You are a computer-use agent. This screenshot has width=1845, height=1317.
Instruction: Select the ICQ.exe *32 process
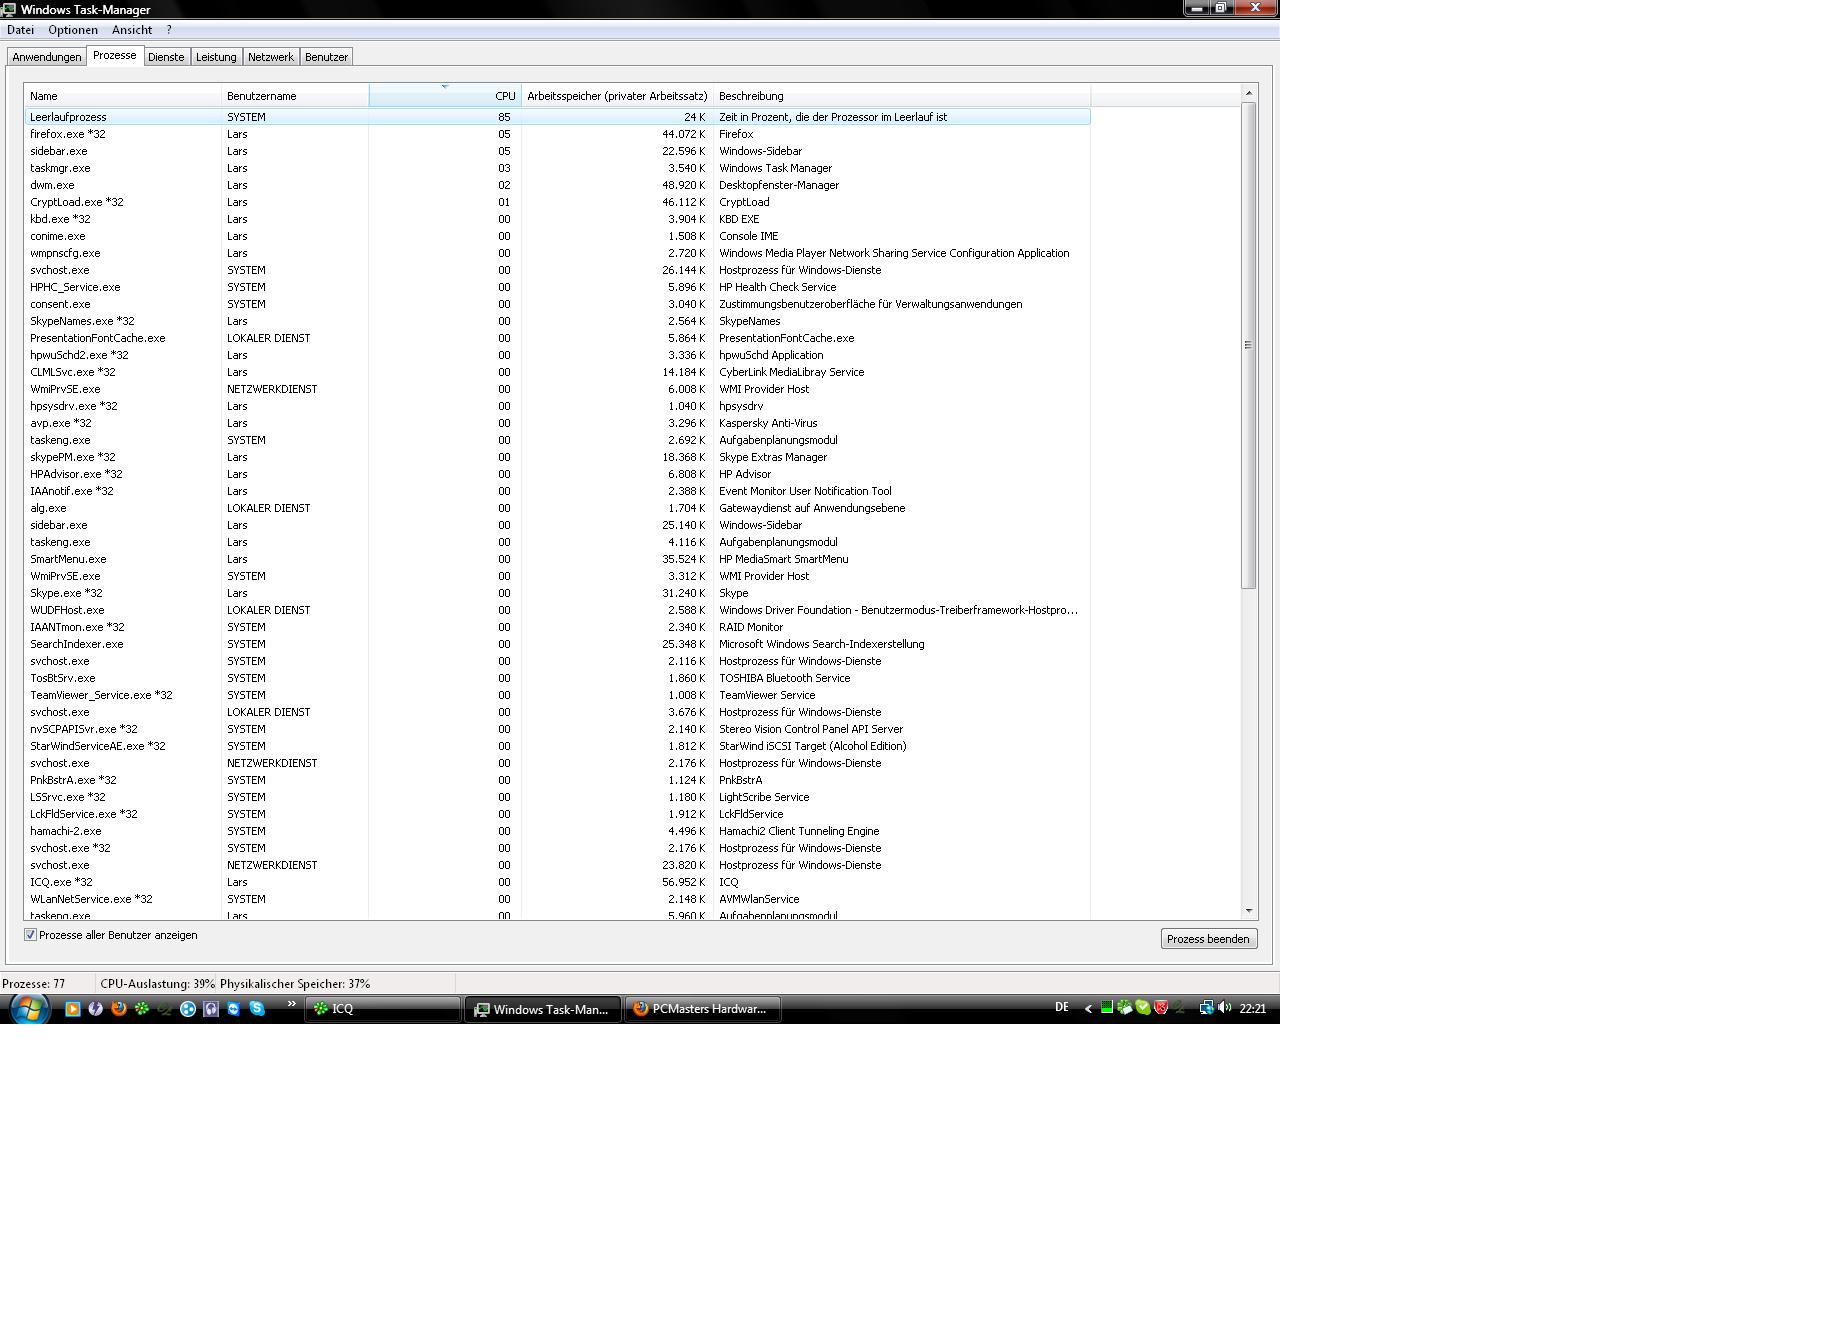(557, 882)
